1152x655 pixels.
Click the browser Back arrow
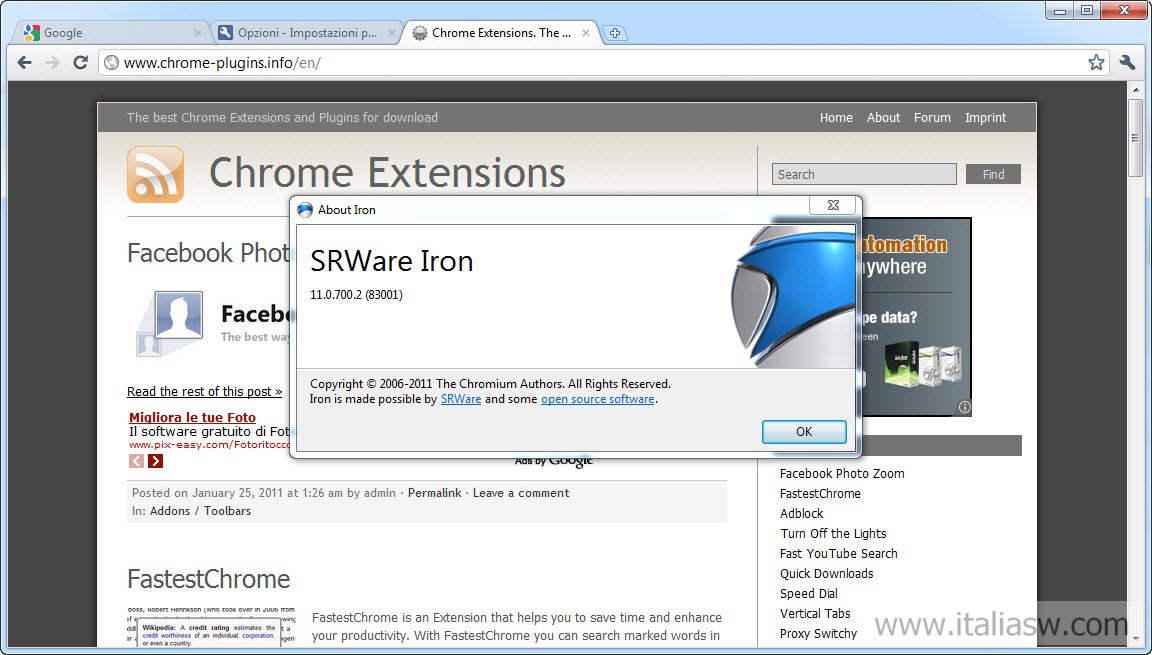click(24, 62)
